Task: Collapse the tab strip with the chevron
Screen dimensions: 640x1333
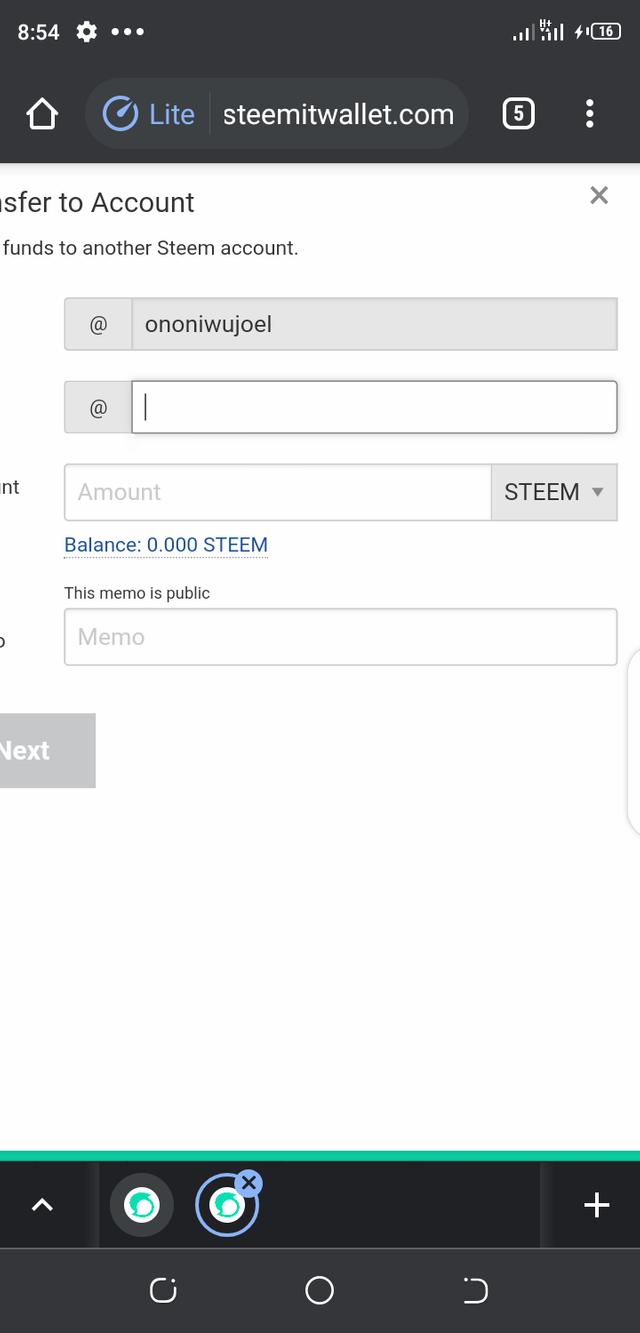Action: [42, 1204]
